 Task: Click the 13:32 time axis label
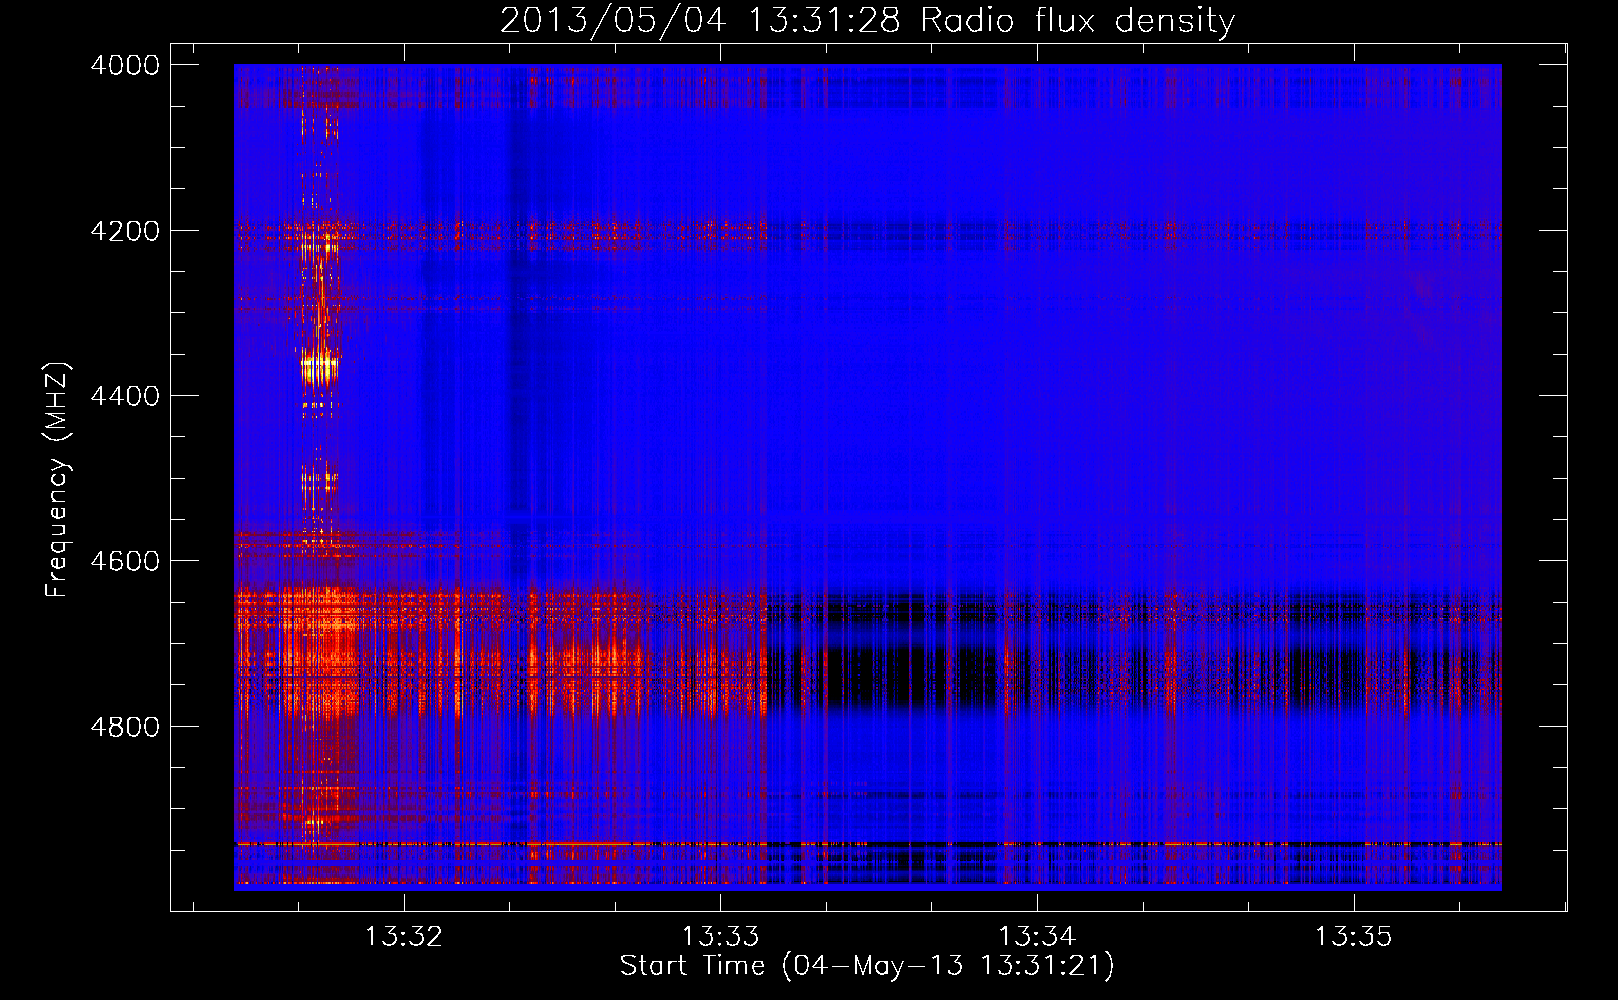[x=404, y=937]
